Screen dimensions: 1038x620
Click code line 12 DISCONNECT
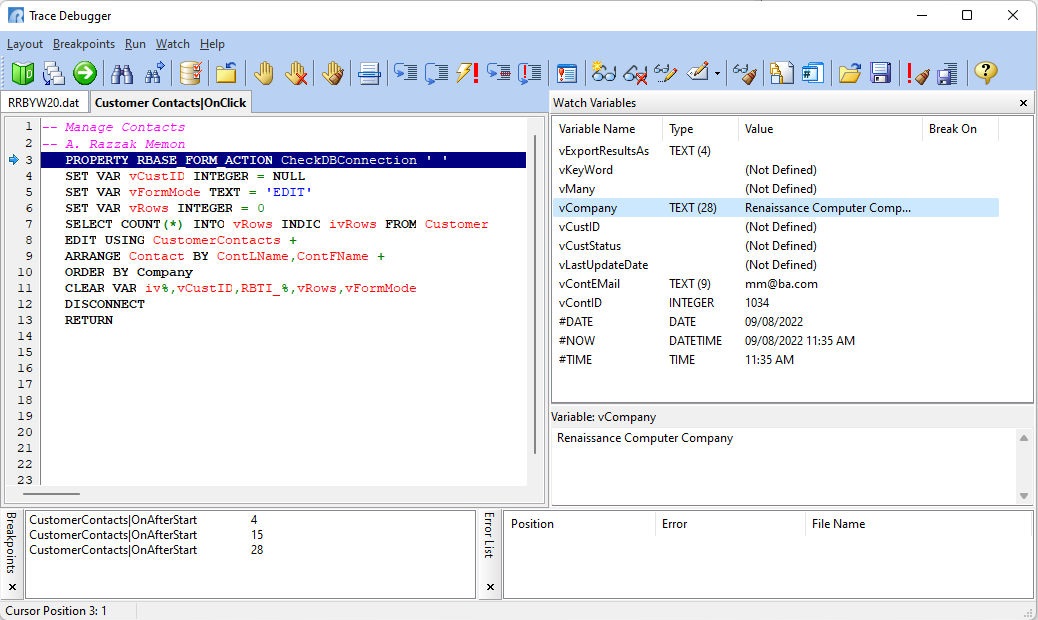[x=105, y=304]
